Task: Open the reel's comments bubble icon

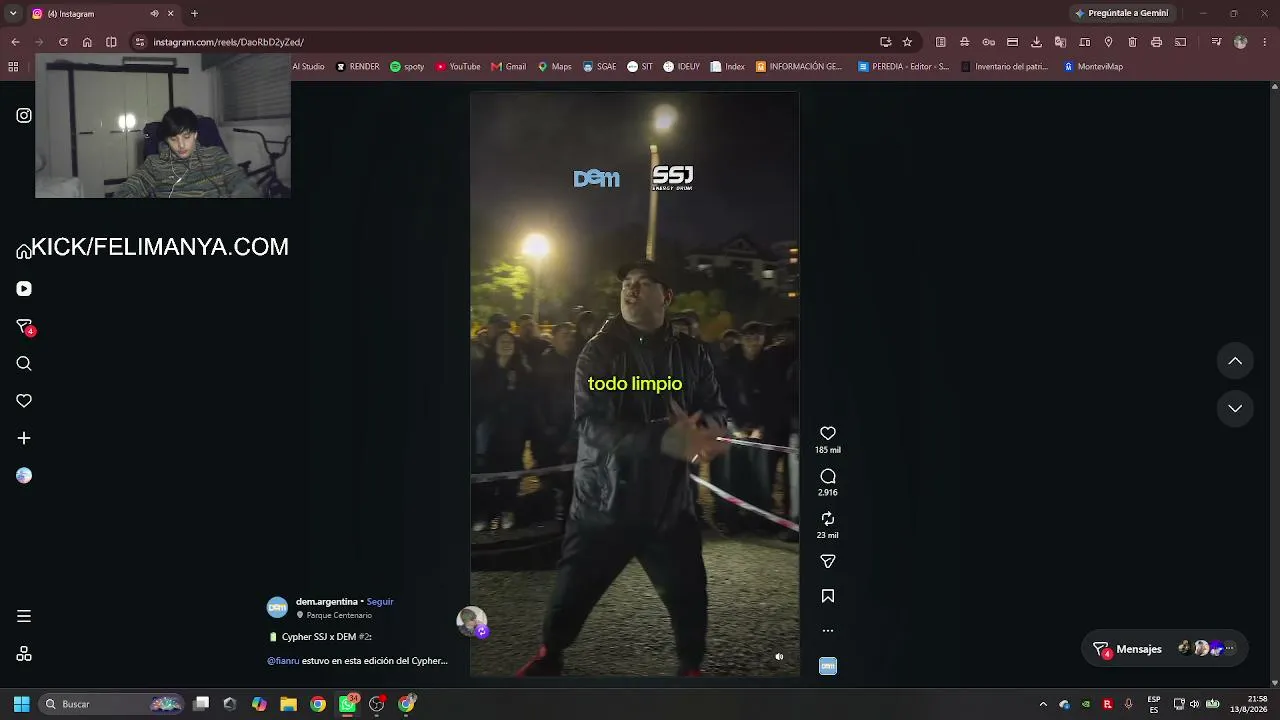Action: pyautogui.click(x=828, y=476)
